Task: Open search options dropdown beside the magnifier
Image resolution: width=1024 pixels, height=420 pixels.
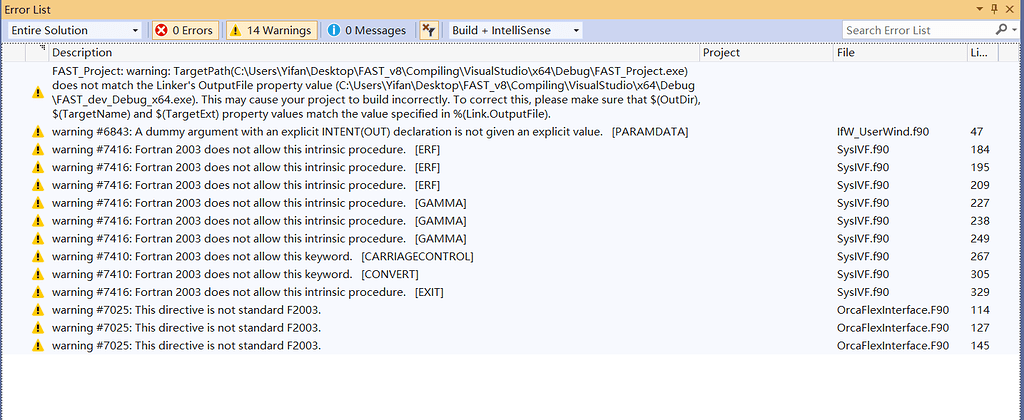Action: [1011, 30]
